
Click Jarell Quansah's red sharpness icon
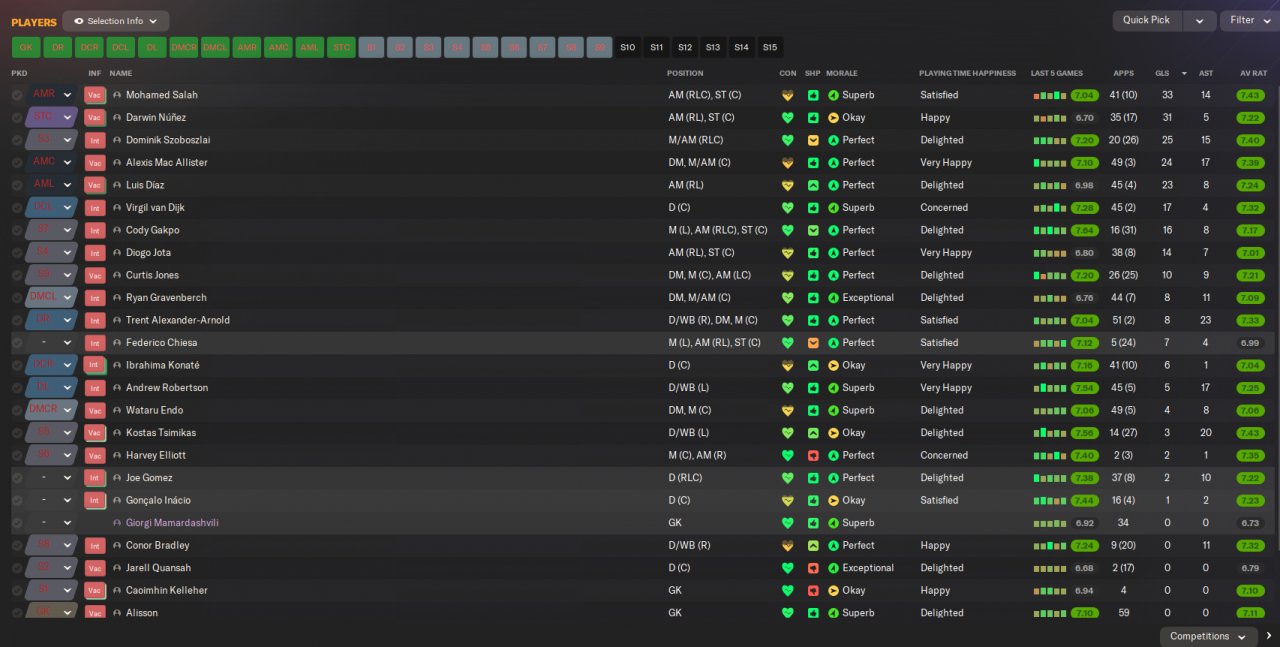813,568
